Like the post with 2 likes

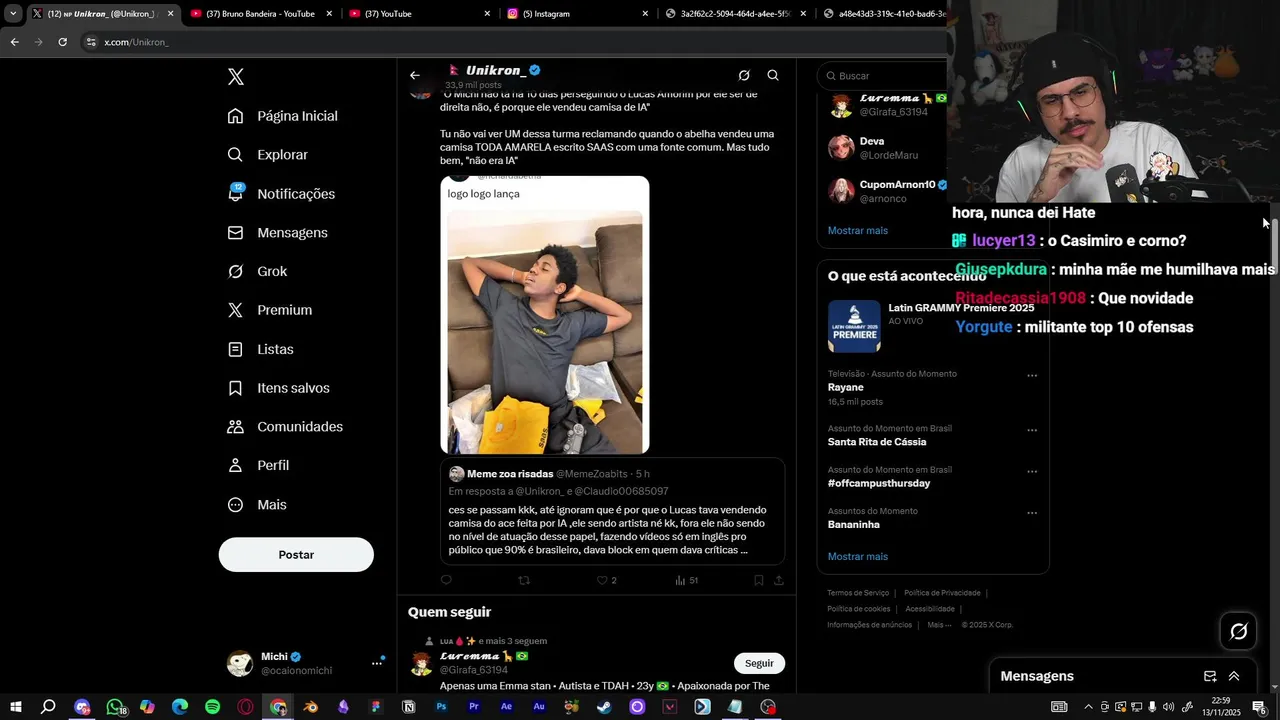(606, 580)
